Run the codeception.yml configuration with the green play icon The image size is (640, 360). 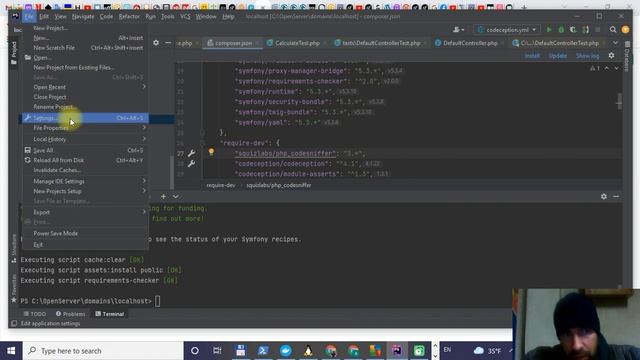(x=549, y=30)
